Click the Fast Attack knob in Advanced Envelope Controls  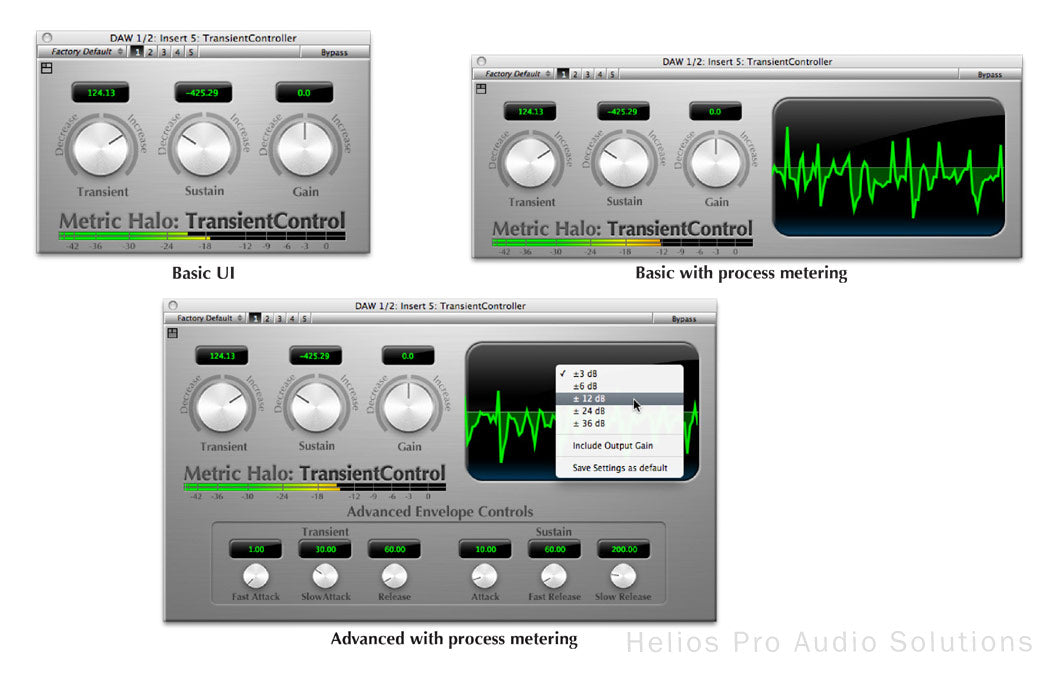point(256,576)
